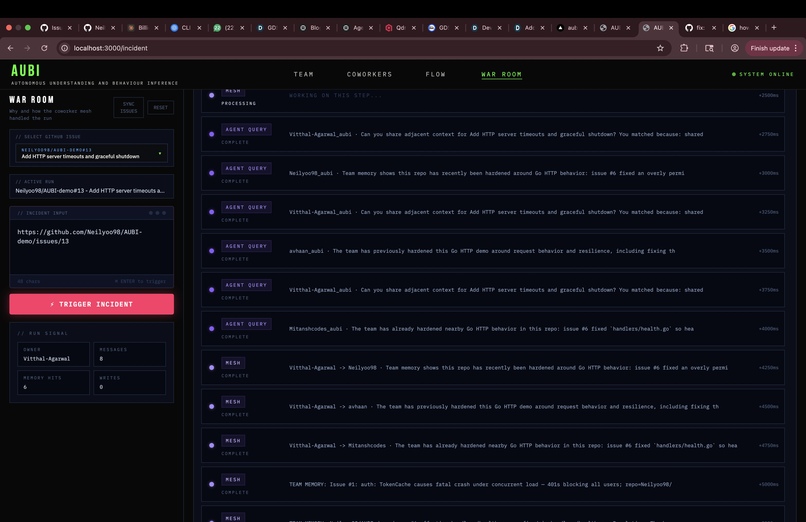Select the Vitthal-Agarwal -> Neilyoo98 mesh row
Viewport: 806px width, 522px height.
coord(493,367)
